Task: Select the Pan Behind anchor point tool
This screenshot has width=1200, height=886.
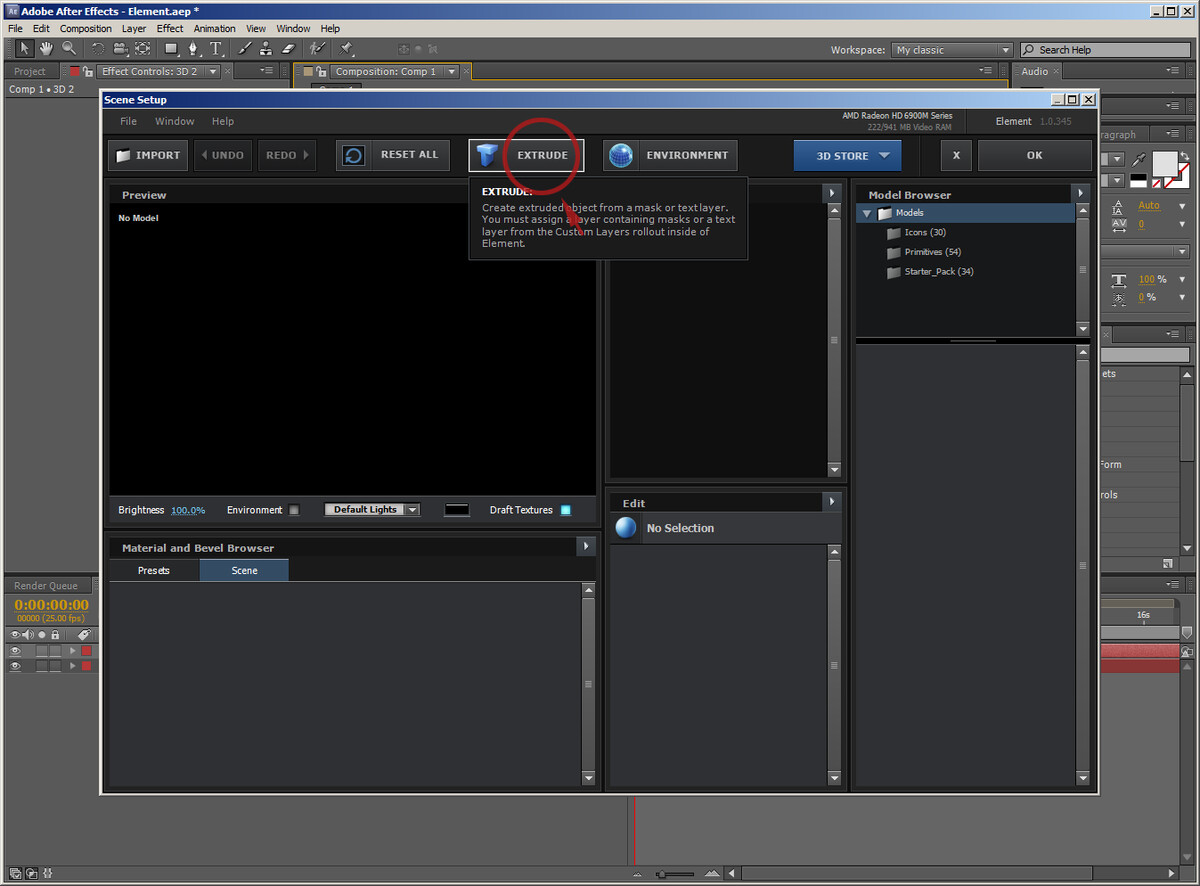Action: (x=142, y=49)
